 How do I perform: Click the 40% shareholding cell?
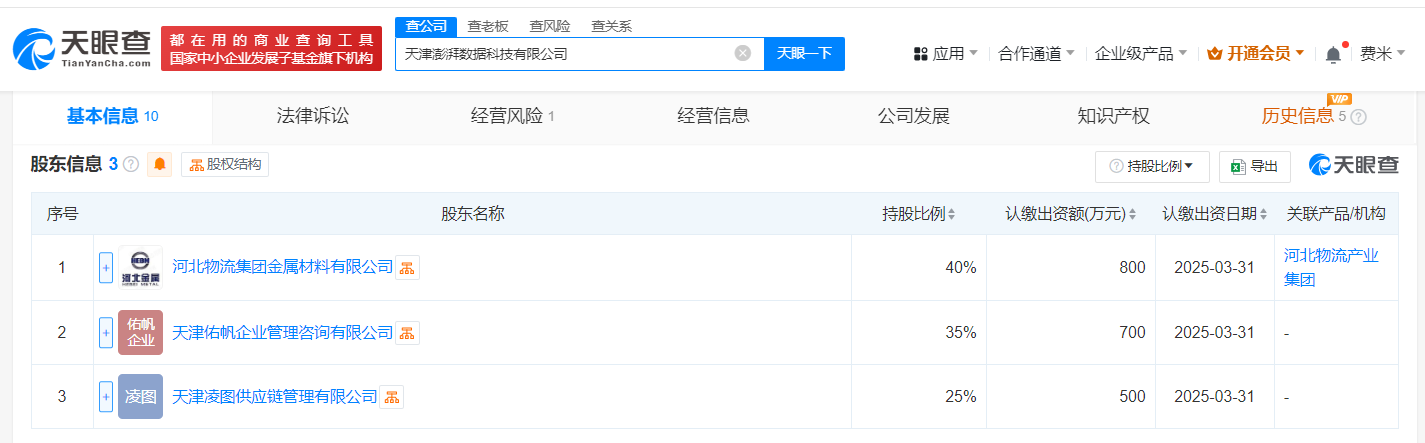click(x=960, y=267)
